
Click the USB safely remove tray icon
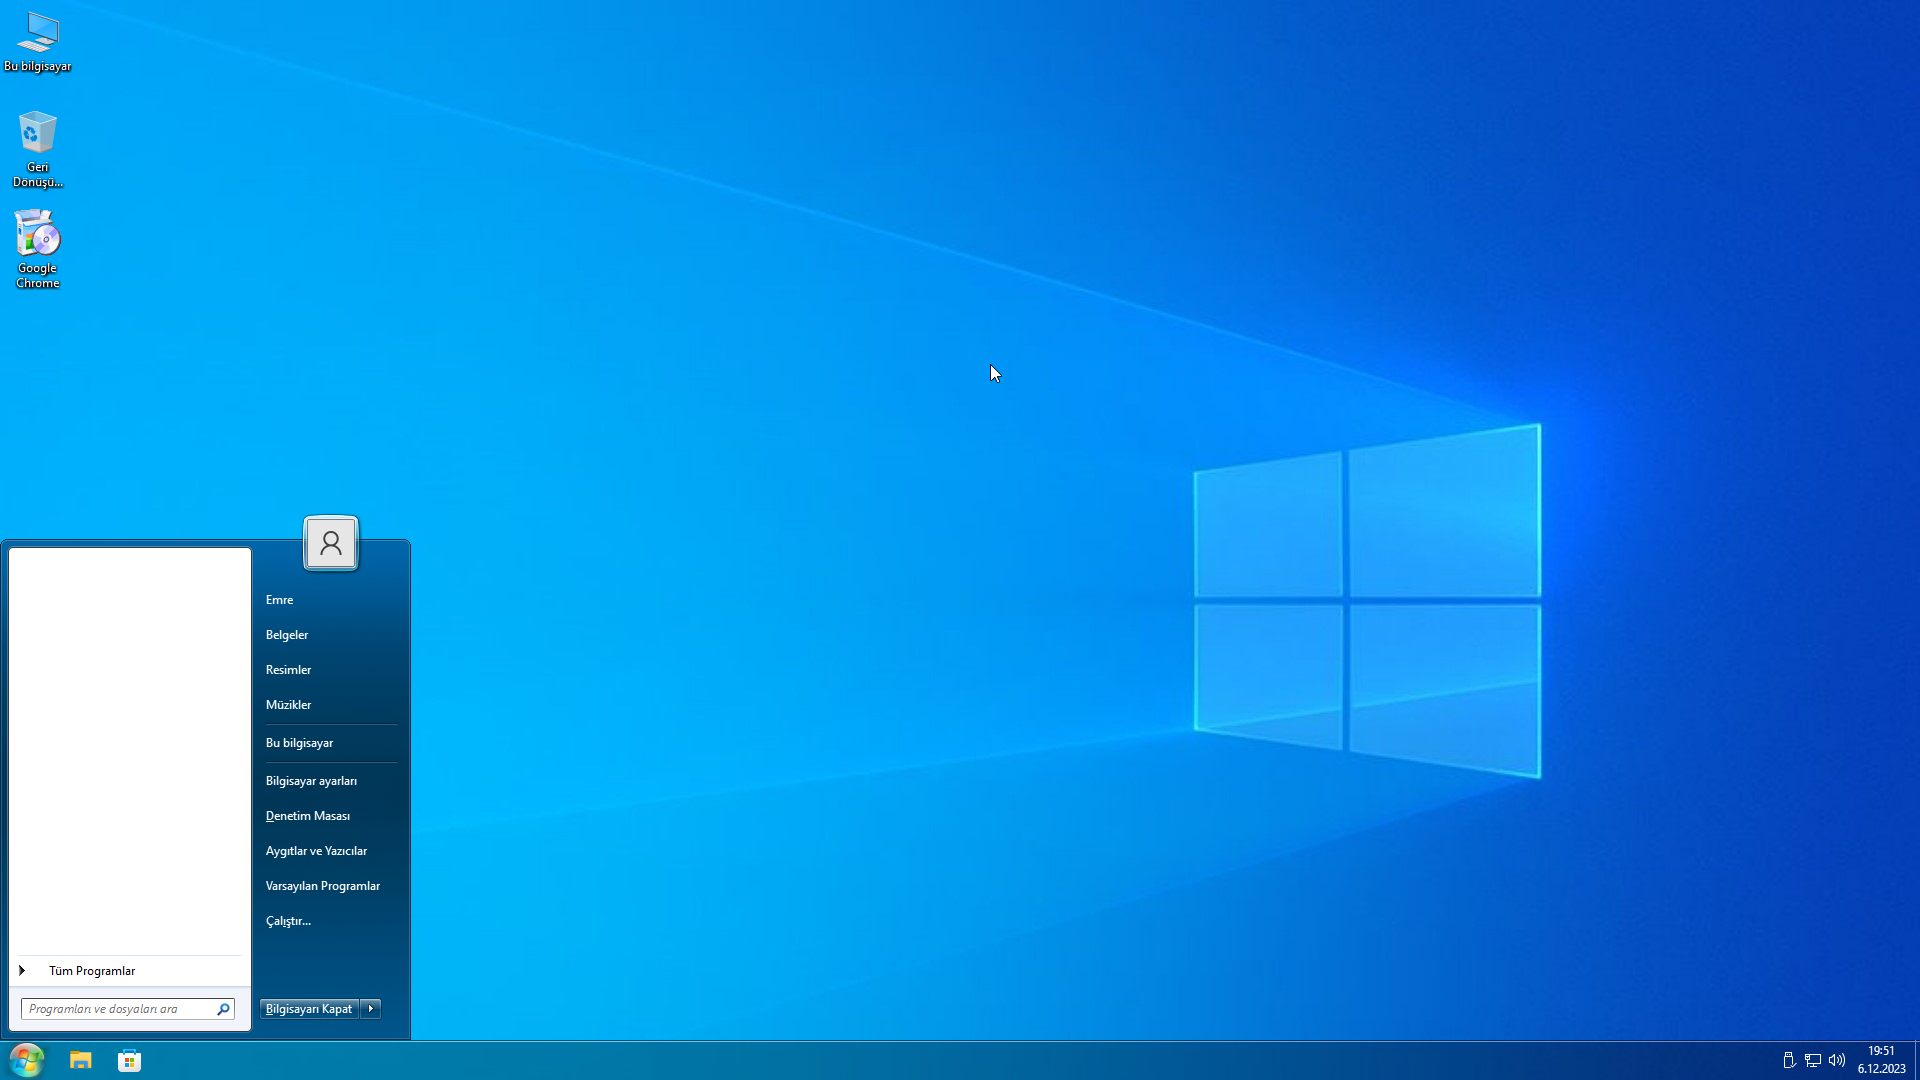pyautogui.click(x=1789, y=1060)
